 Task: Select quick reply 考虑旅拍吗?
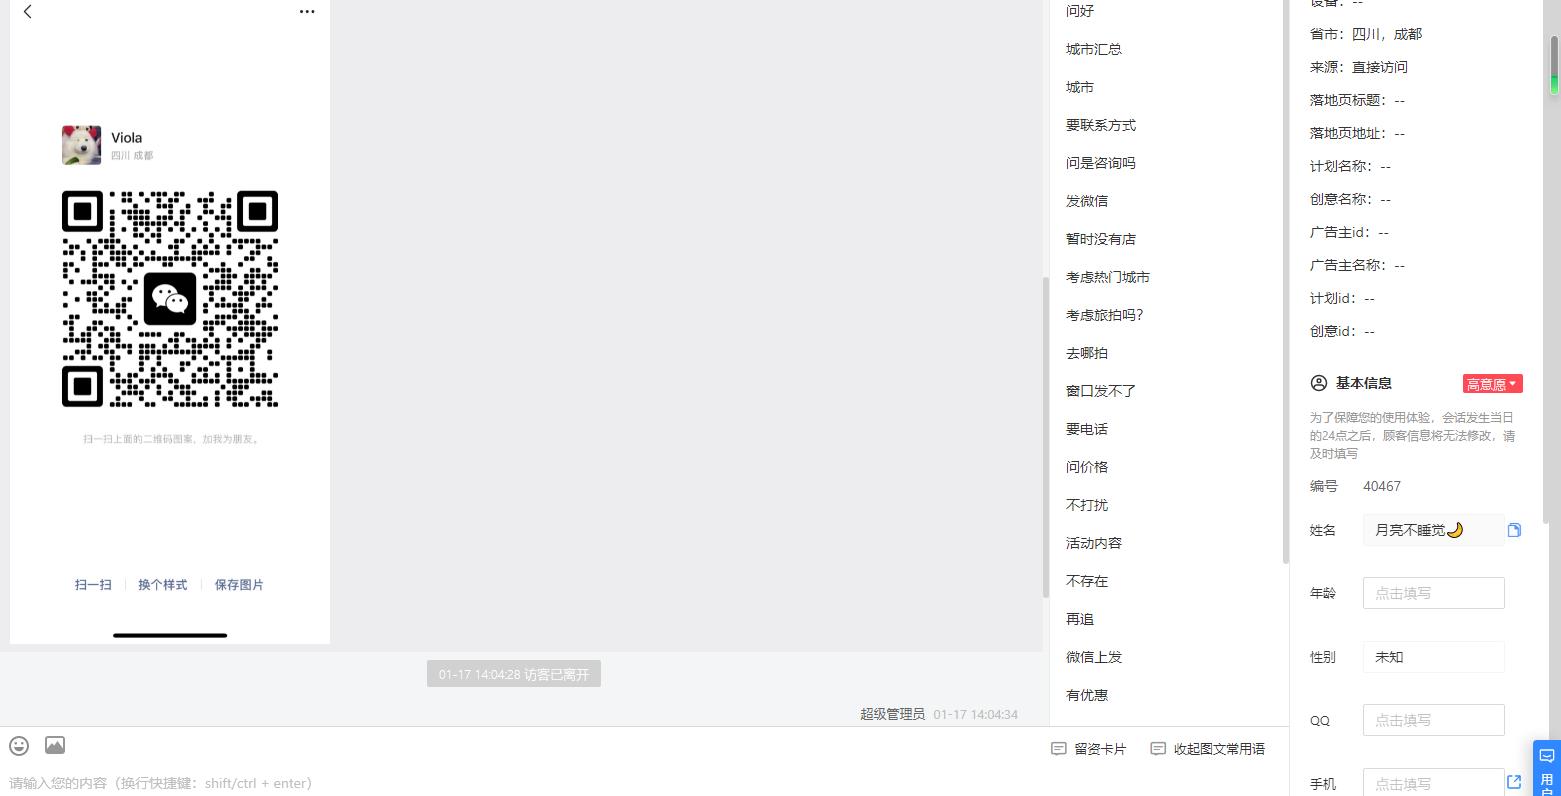[x=1105, y=315]
